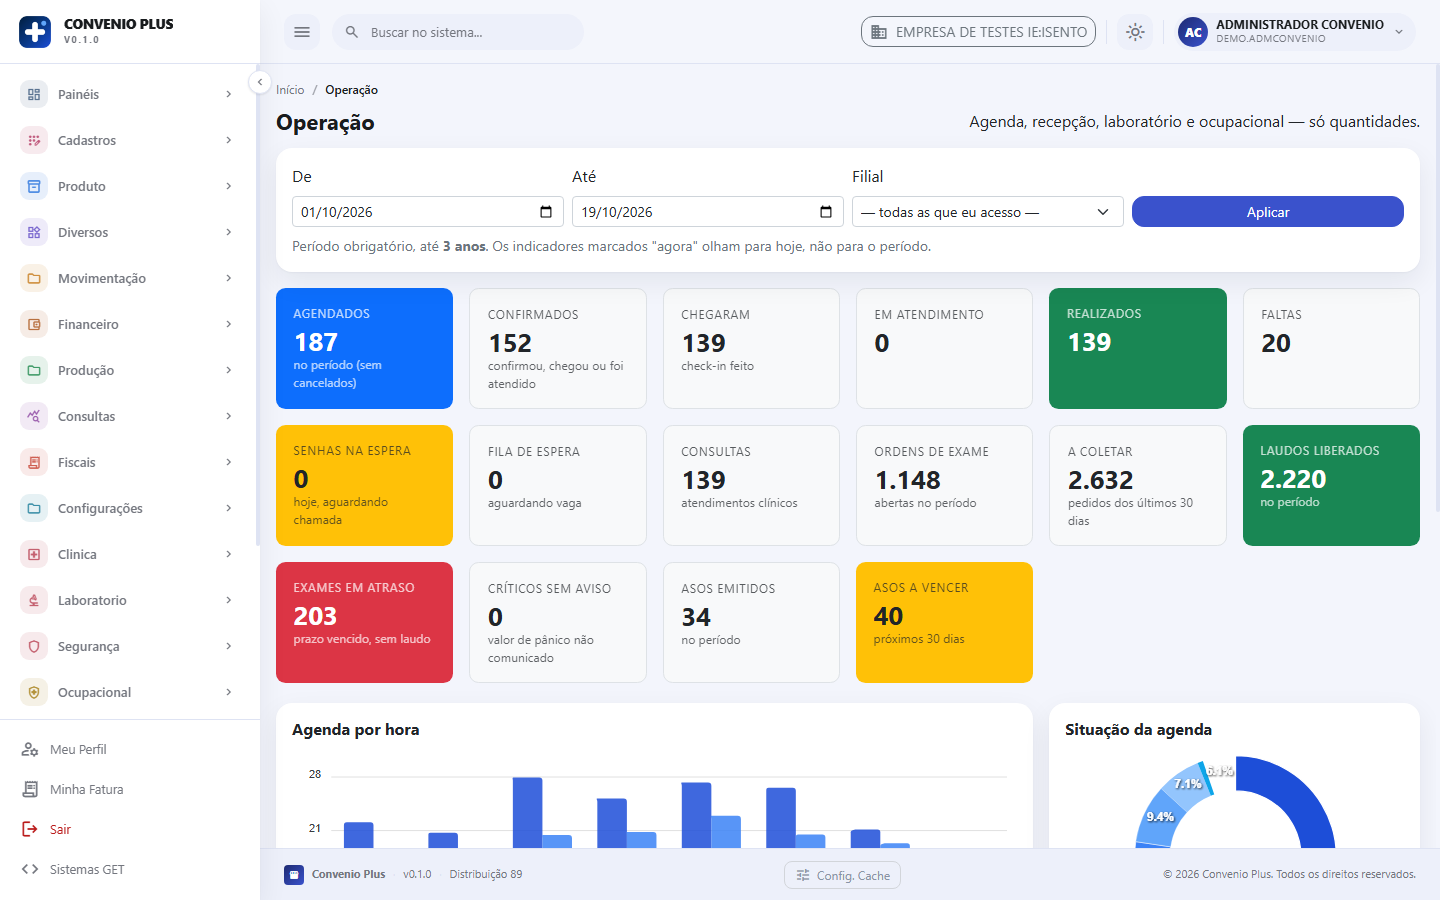This screenshot has height=900, width=1440.
Task: Collapse the sidebar with the arrow button
Action: [x=260, y=83]
